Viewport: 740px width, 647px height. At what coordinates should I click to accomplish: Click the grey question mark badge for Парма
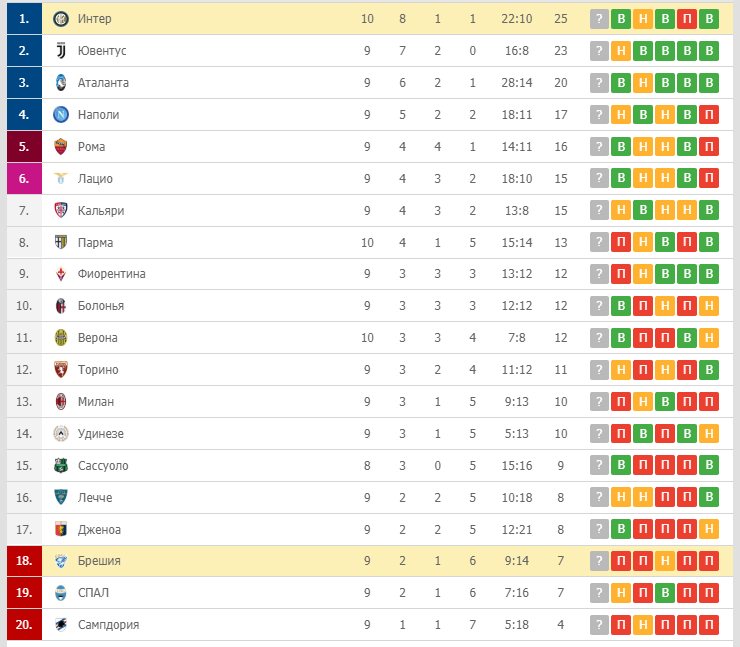599,243
